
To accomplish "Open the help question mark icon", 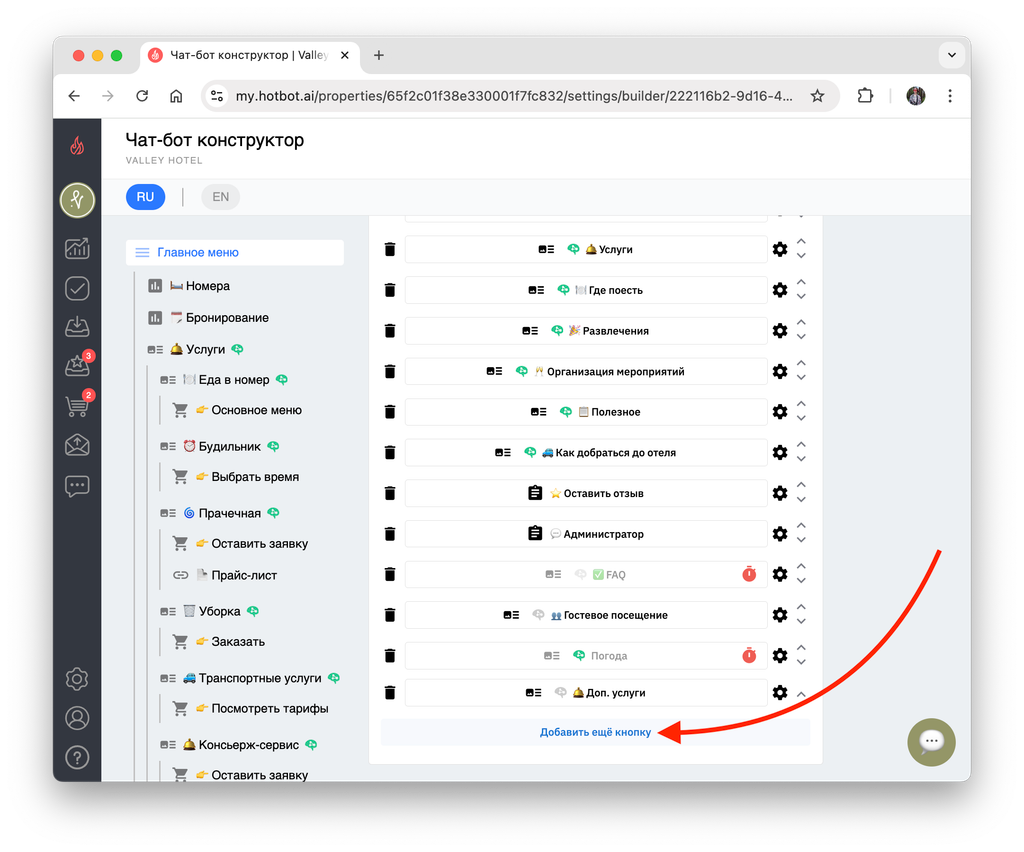I will click(77, 757).
